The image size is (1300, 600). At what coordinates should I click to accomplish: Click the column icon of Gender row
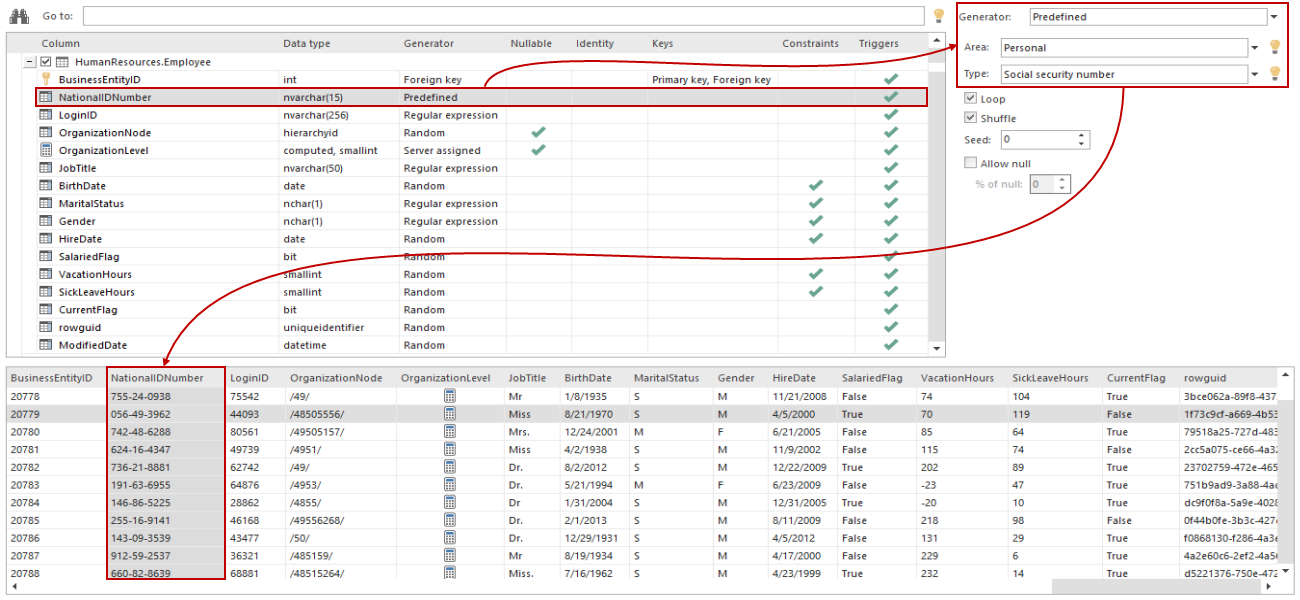coord(45,221)
